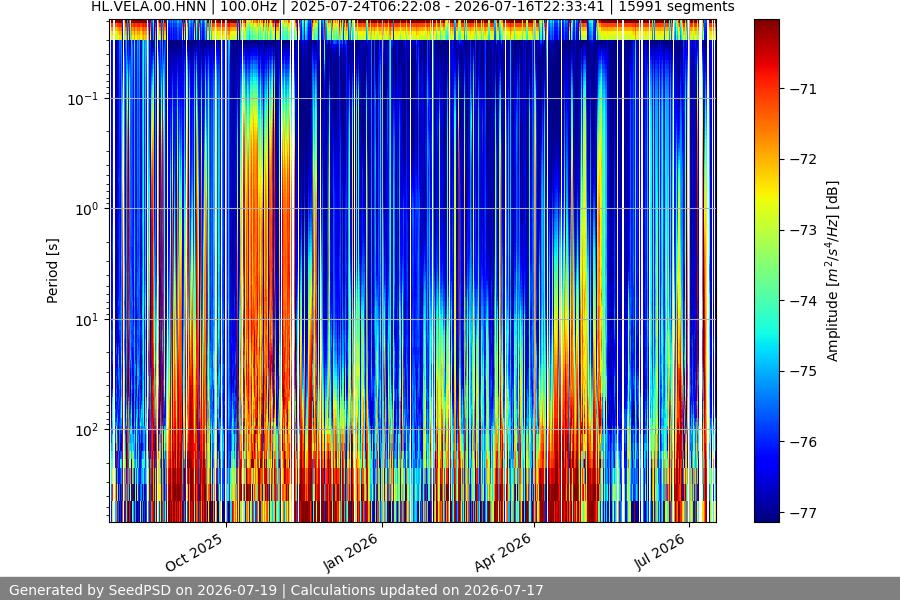Click the -75 colorbar tick label
Viewport: 900px width, 600px height.
coord(804,371)
